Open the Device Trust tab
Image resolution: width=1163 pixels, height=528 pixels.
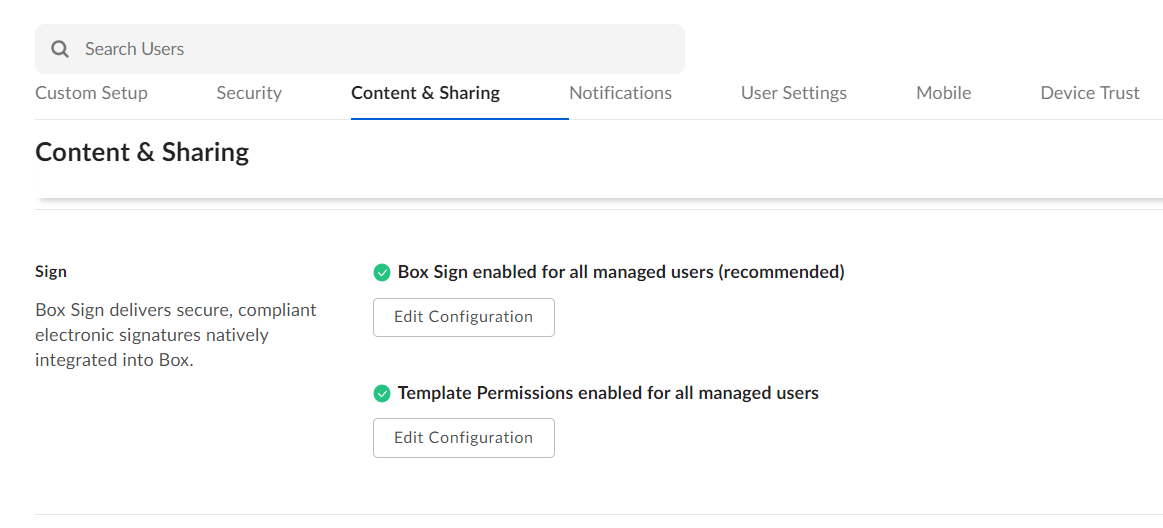pyautogui.click(x=1089, y=93)
